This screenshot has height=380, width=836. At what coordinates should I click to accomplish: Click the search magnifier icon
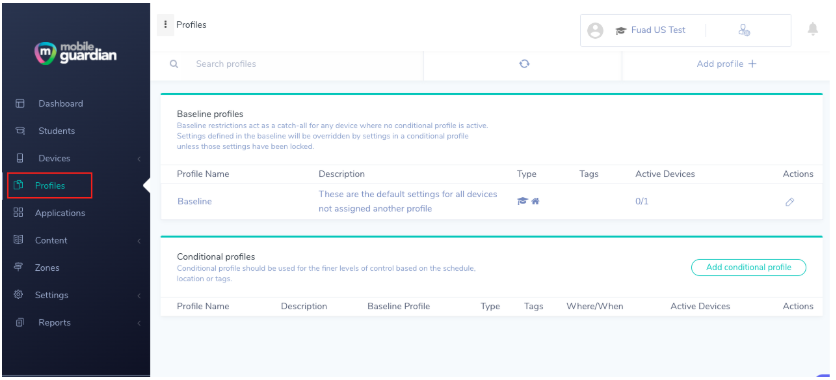174,64
